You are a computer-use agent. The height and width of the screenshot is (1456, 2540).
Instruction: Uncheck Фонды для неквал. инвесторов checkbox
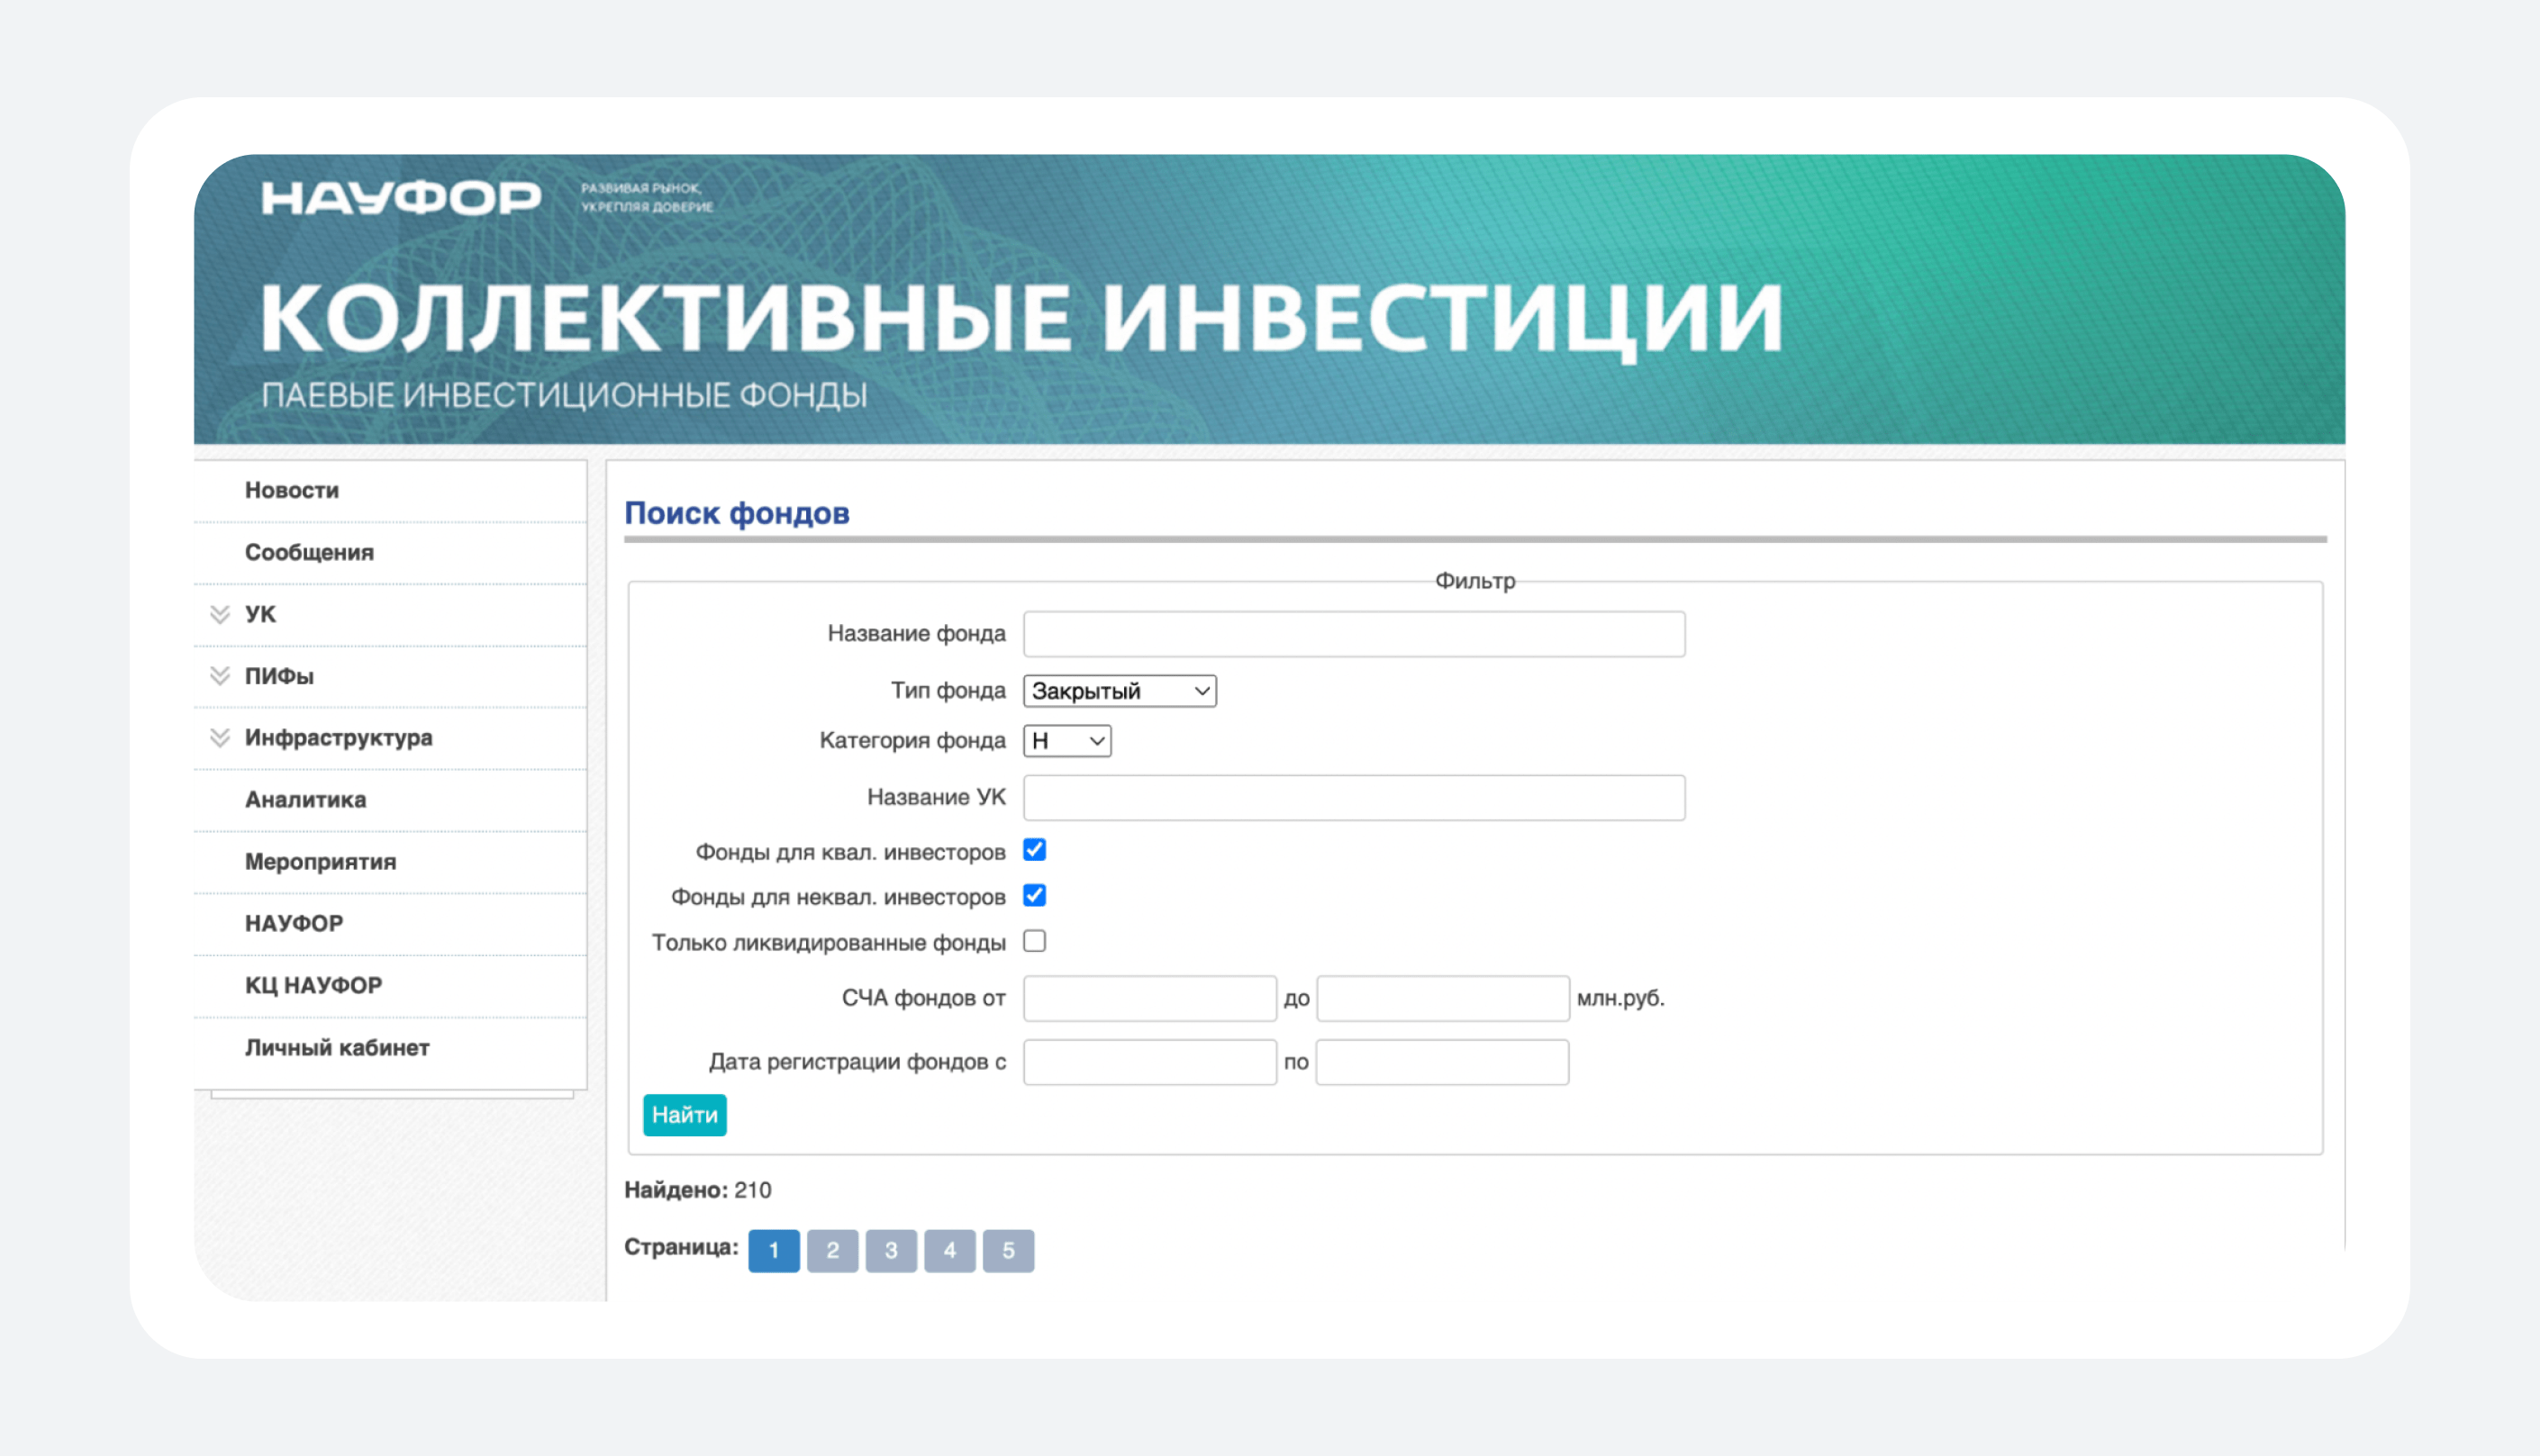click(1035, 895)
